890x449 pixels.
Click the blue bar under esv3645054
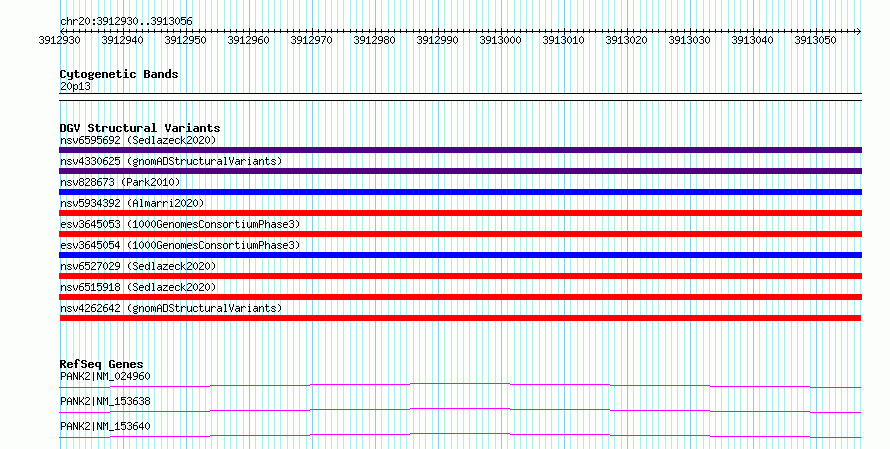[x=460, y=255]
